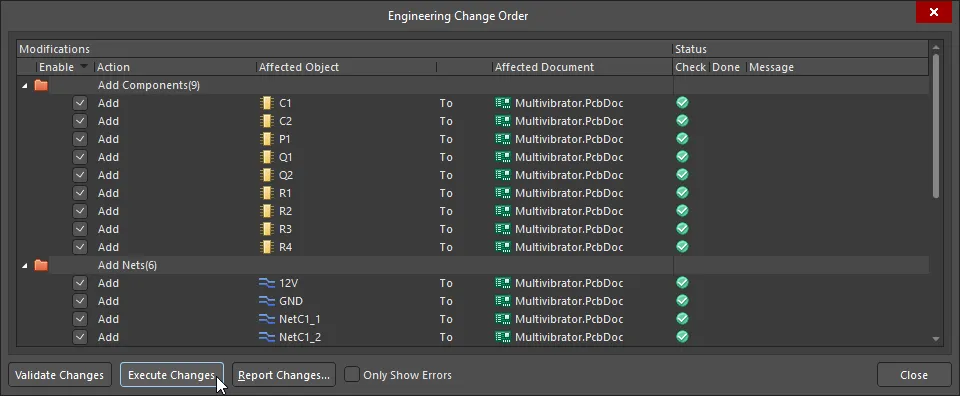This screenshot has width=960, height=396.
Task: Click the Add Components folder icon
Action: 41,85
